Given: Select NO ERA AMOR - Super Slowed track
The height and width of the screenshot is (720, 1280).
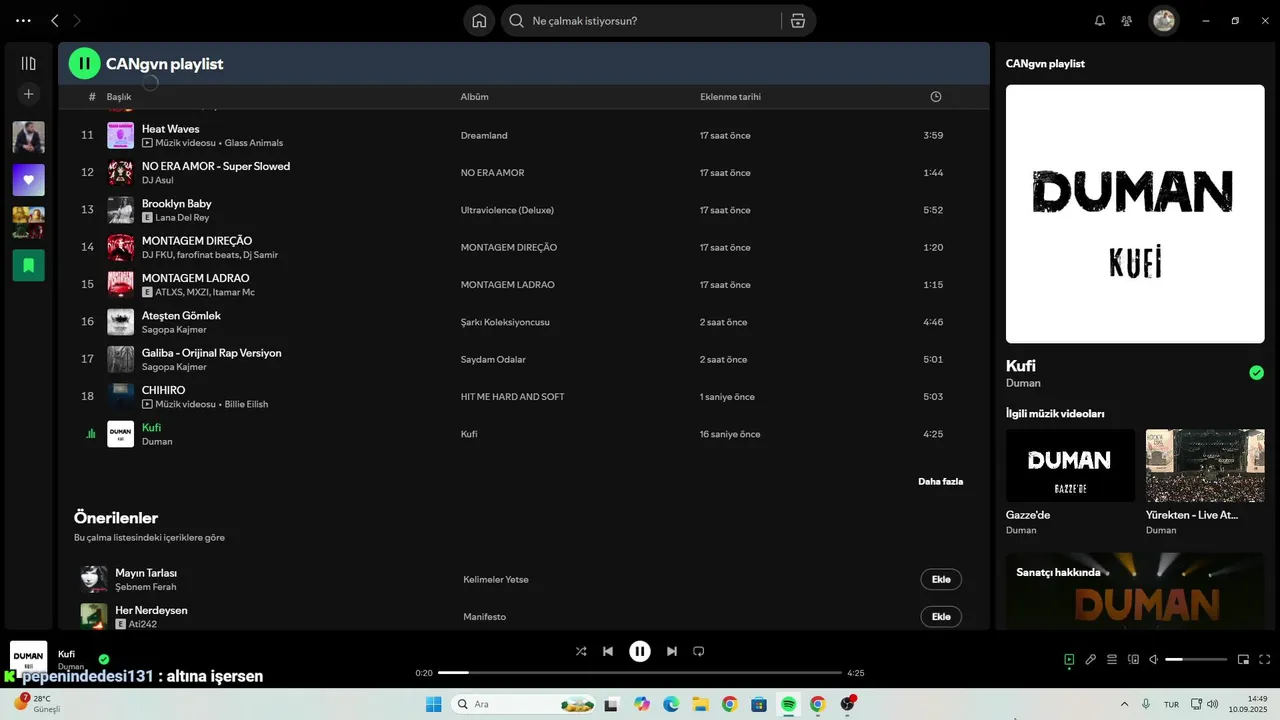Looking at the screenshot, I should tap(216, 166).
